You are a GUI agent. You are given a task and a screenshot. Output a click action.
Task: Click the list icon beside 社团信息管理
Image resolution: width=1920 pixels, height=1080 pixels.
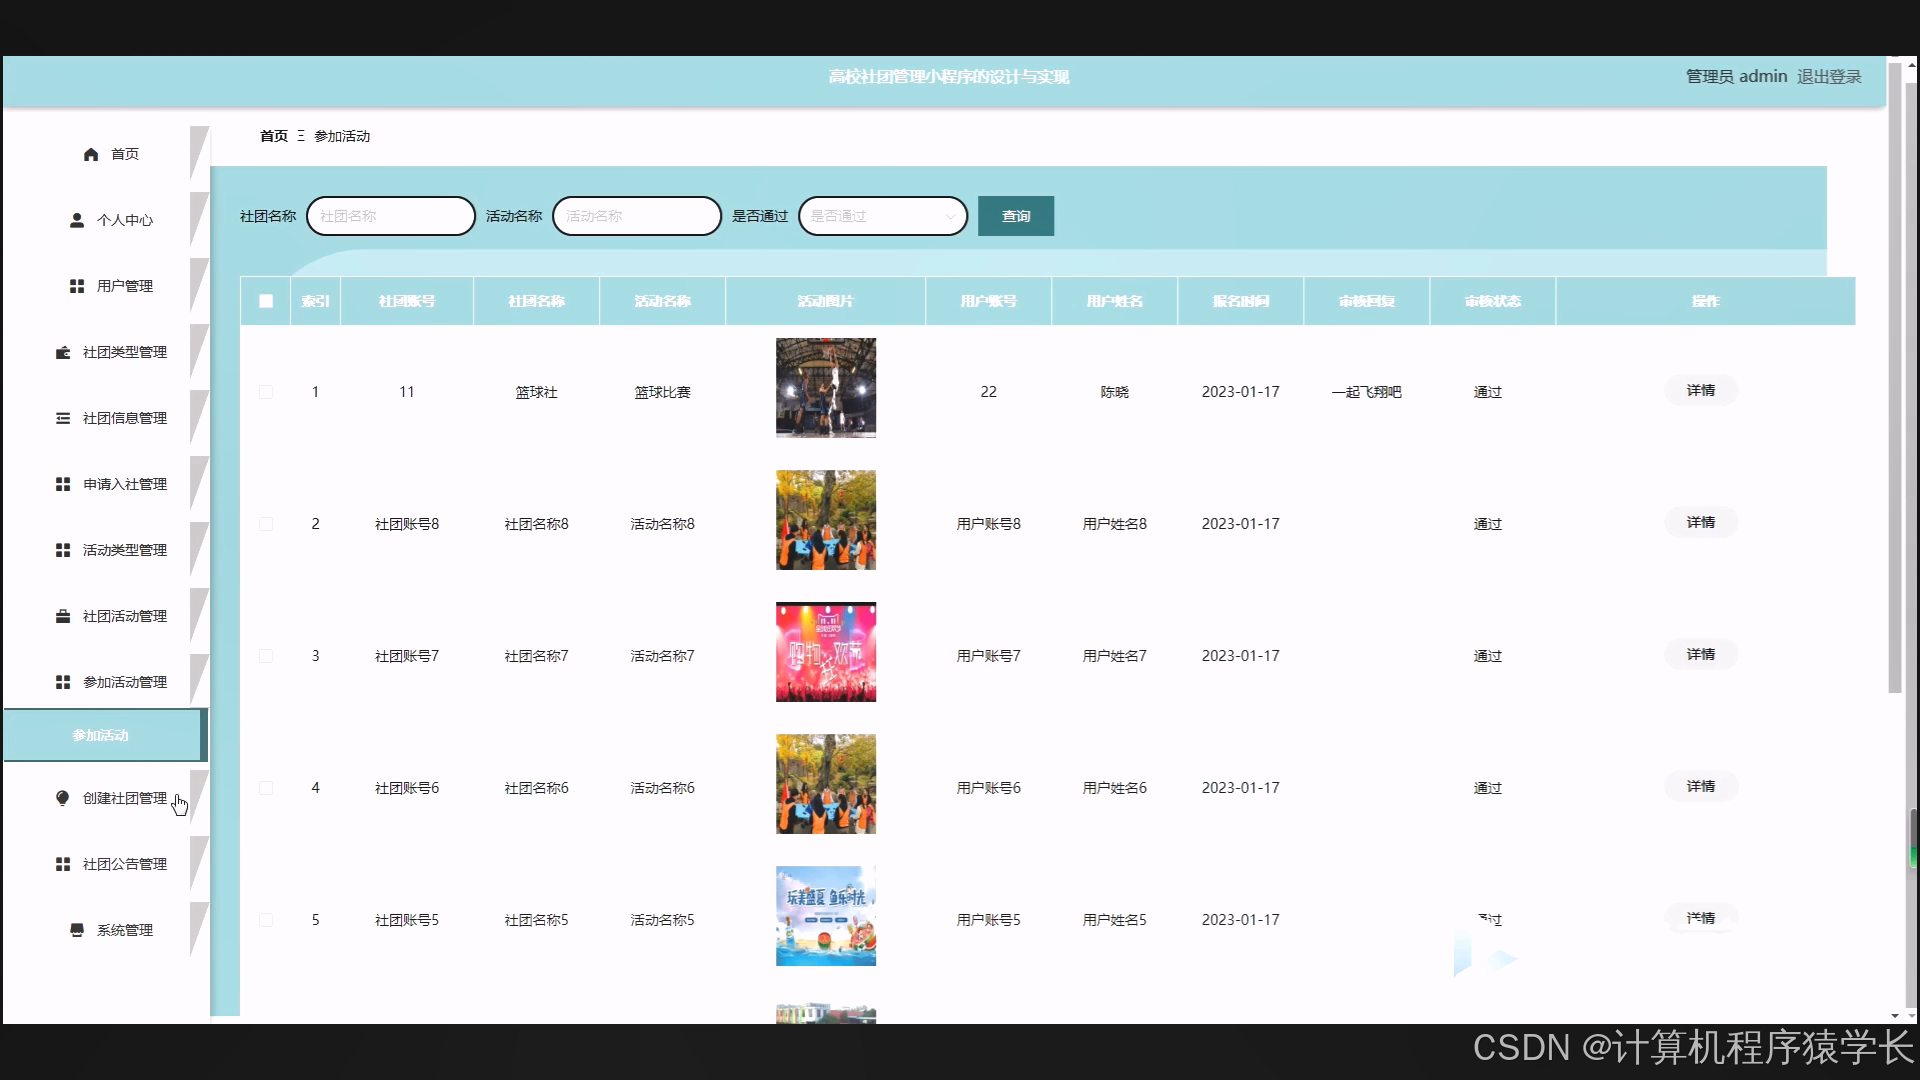(x=63, y=418)
